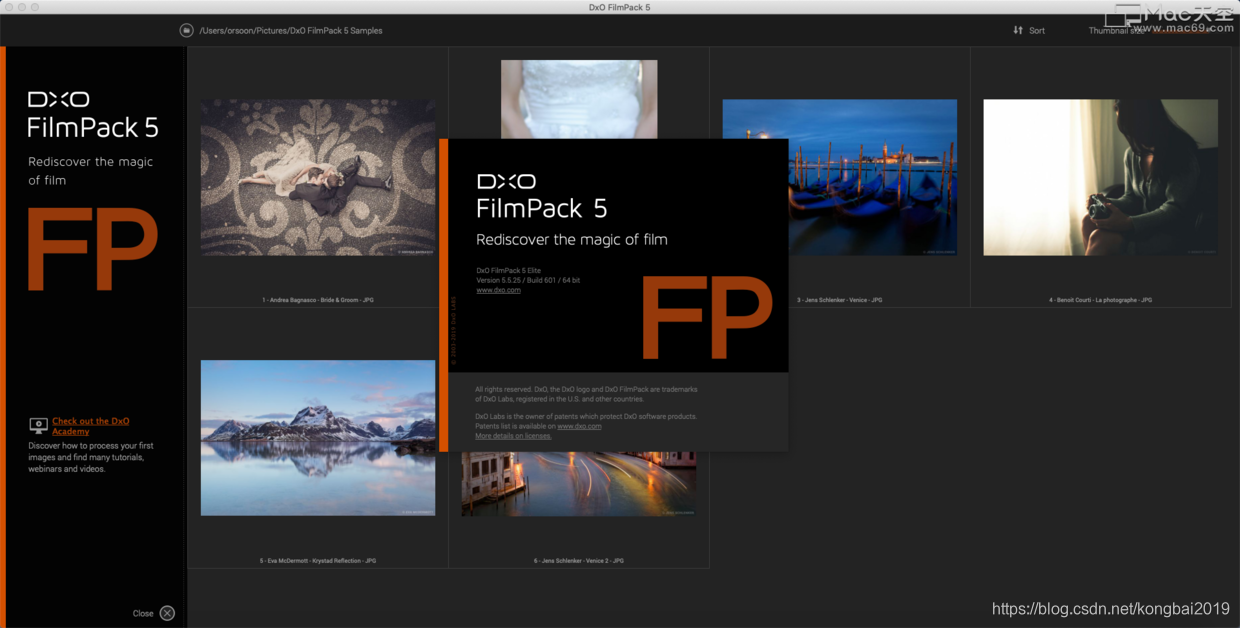Screen dimensions: 1240x628
Task: Click caption '3 - Jens Schlenker - Venice - JPG'
Action: [x=840, y=300]
